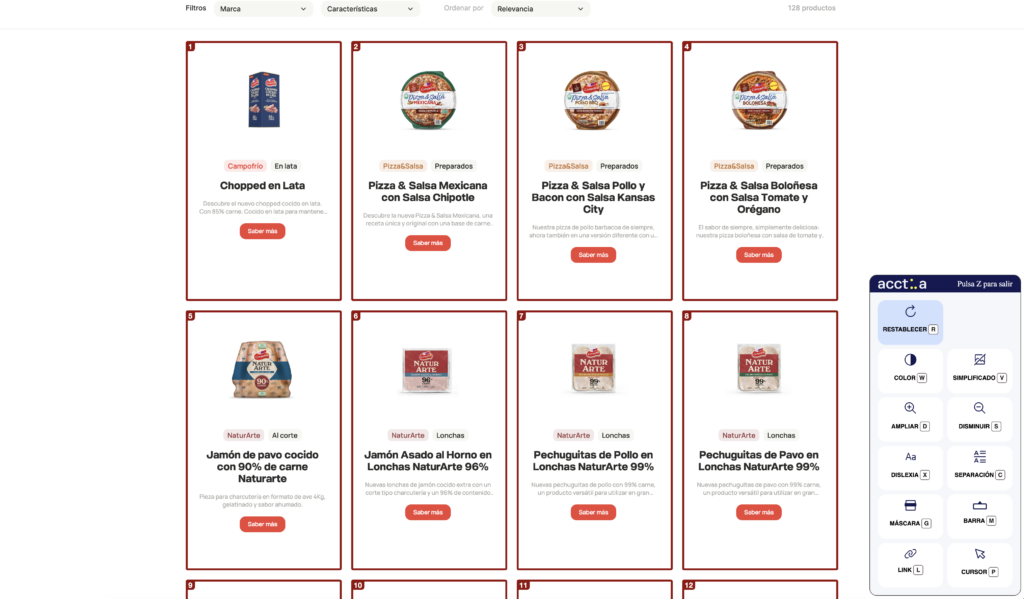The width and height of the screenshot is (1024, 599).
Task: Open the Marca filter dropdown
Action: [x=263, y=9]
